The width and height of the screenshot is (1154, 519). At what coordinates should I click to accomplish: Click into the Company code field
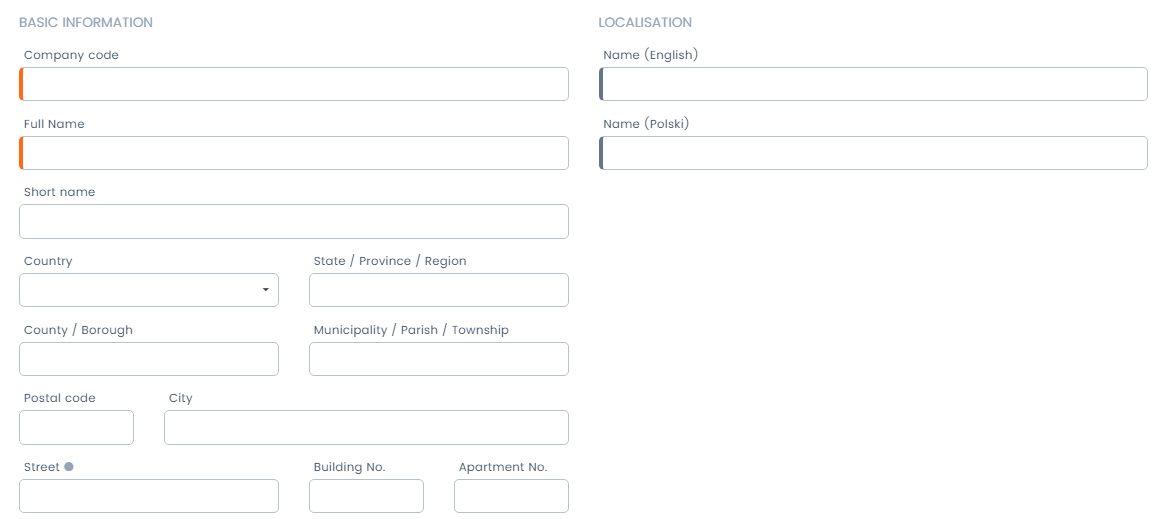point(294,84)
